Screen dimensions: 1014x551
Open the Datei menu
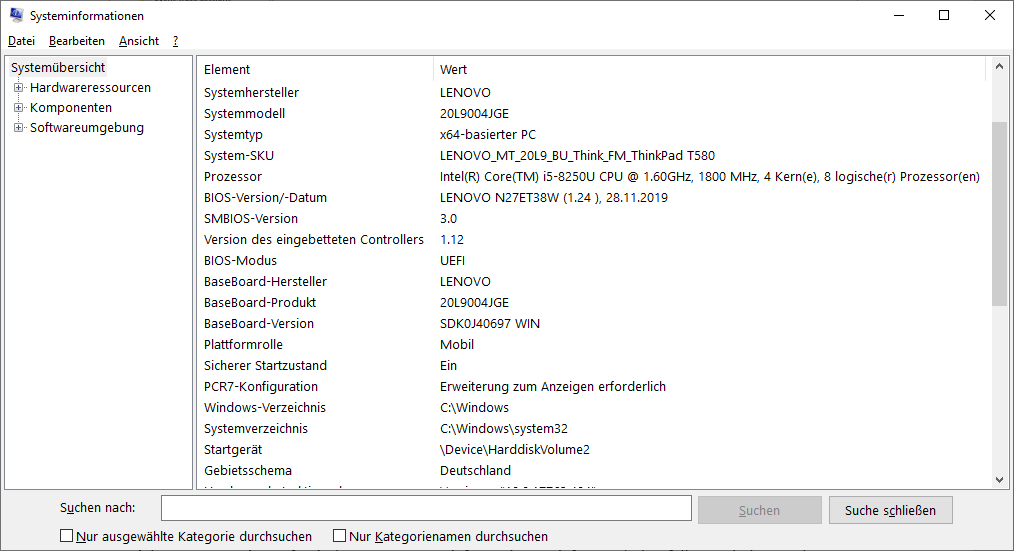[x=21, y=41]
